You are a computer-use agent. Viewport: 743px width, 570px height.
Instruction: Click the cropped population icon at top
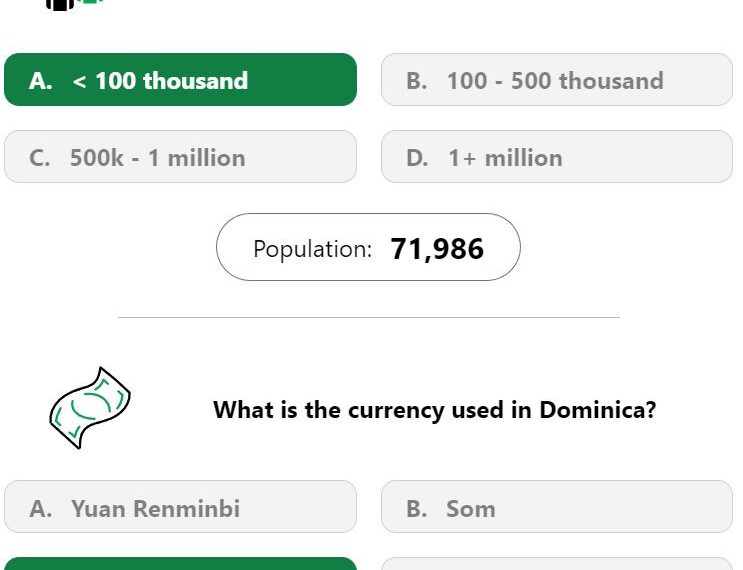point(74,4)
